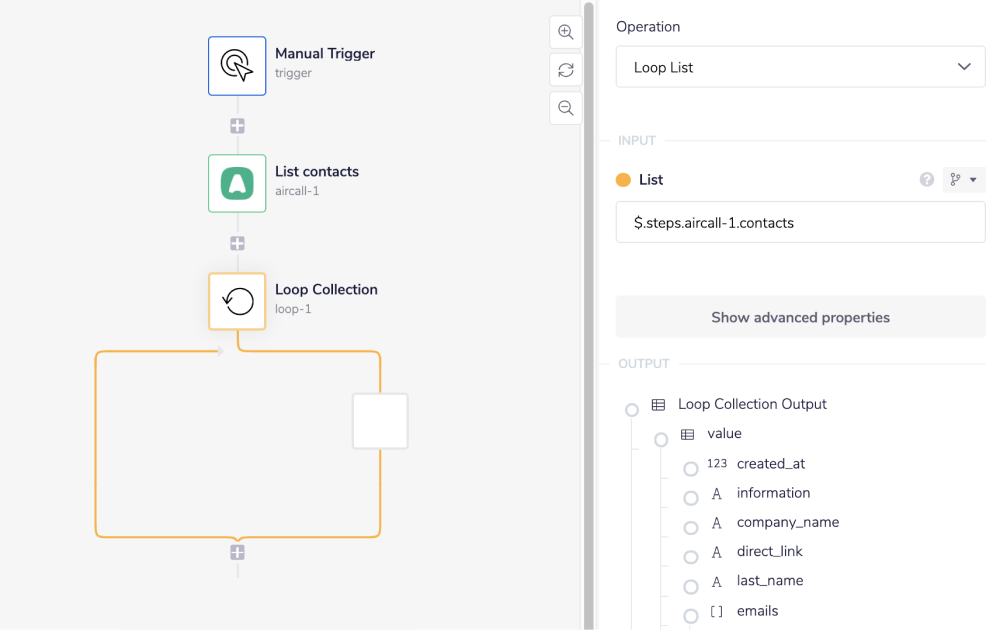Select the emails output radio circle

coord(691,616)
